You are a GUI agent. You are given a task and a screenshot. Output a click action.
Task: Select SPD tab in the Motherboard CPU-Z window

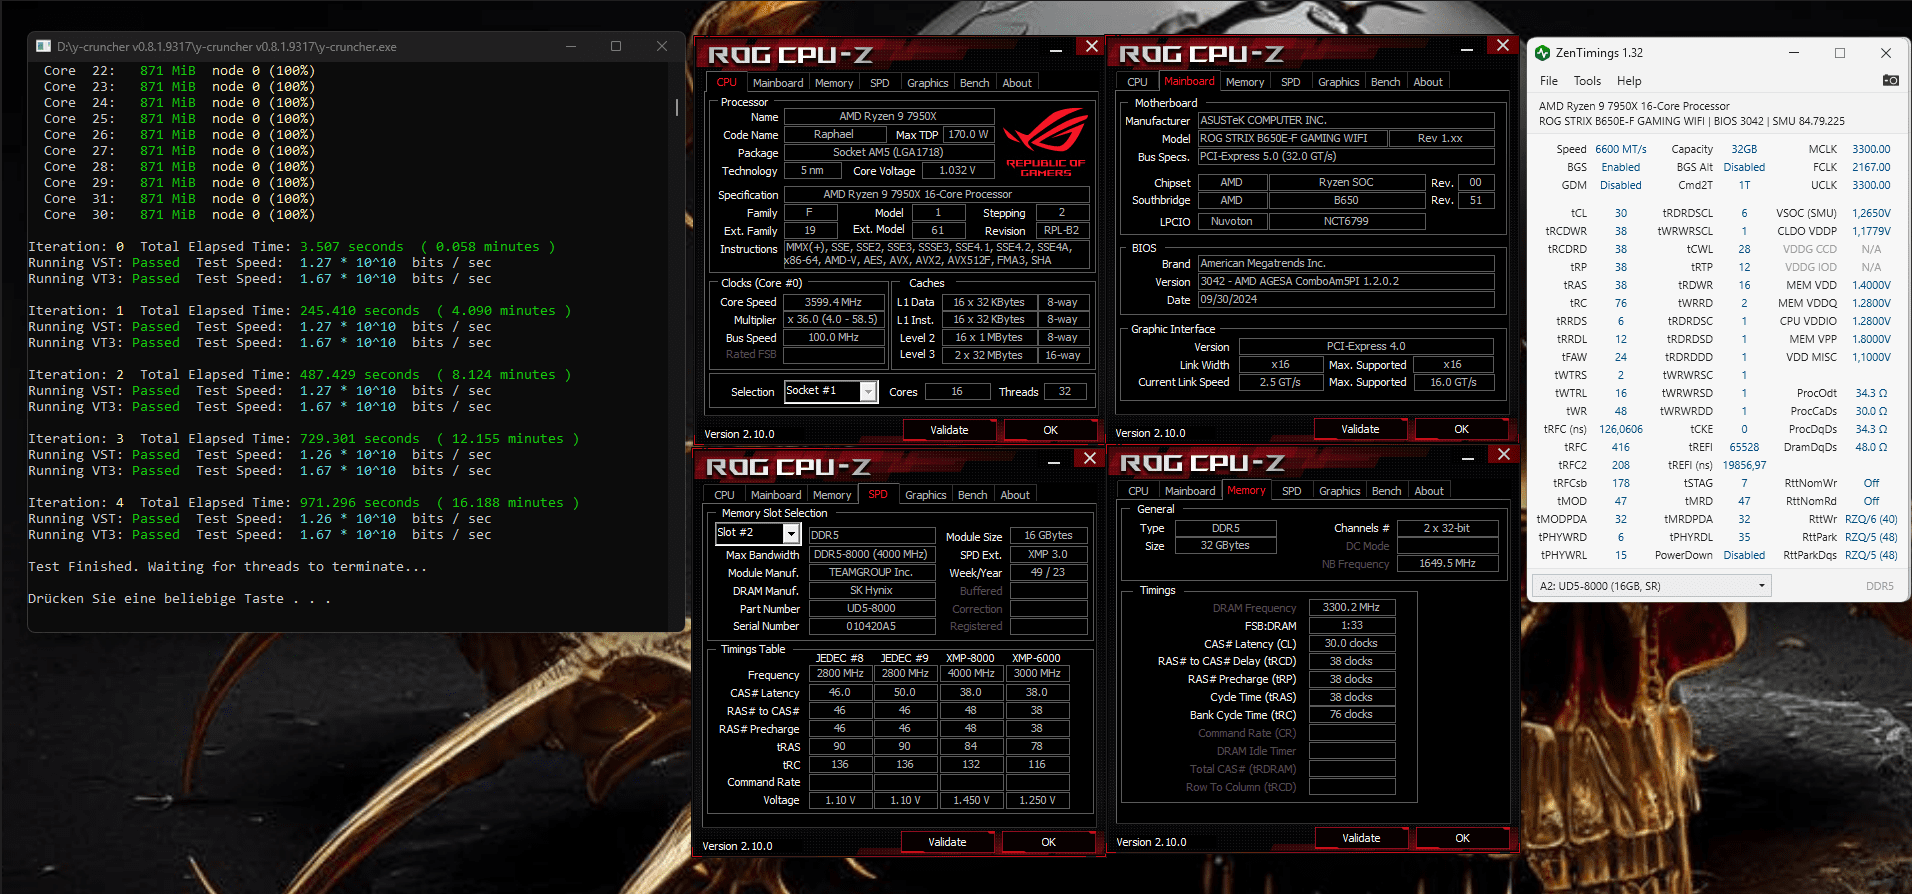[x=1290, y=82]
